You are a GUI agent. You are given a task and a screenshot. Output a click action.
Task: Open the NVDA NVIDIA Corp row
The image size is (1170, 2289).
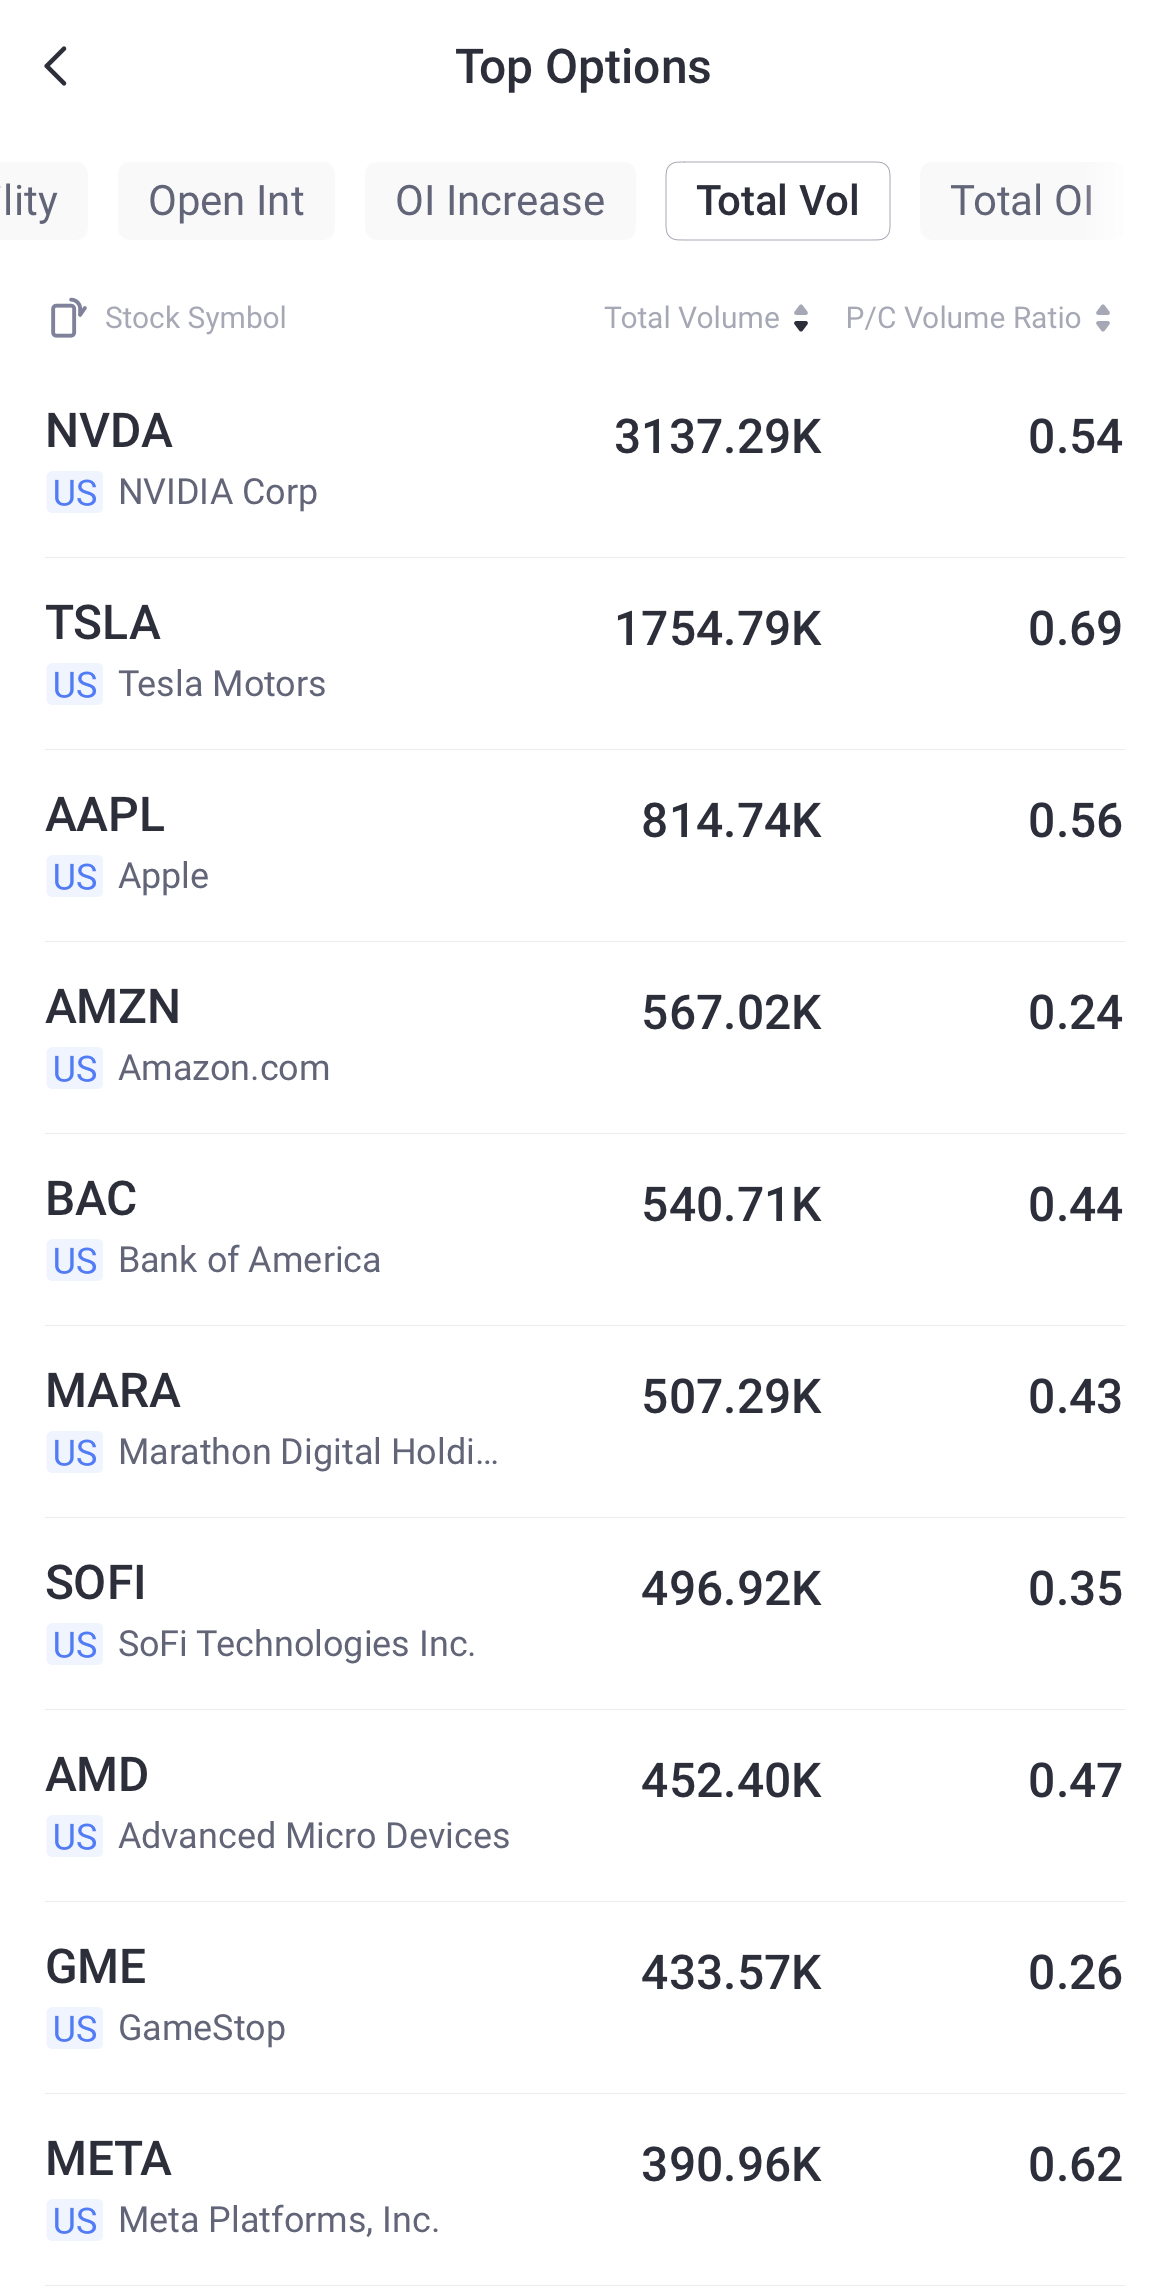pos(584,461)
